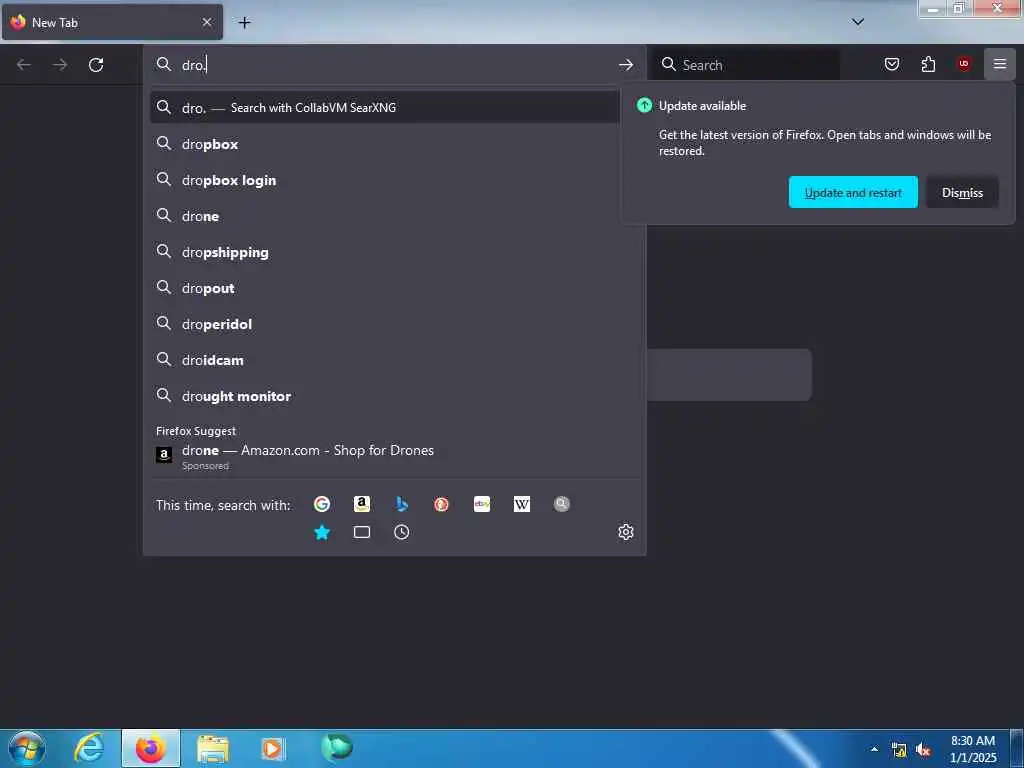
Task: Search bookmarks via the star icon
Action: pyautogui.click(x=322, y=532)
